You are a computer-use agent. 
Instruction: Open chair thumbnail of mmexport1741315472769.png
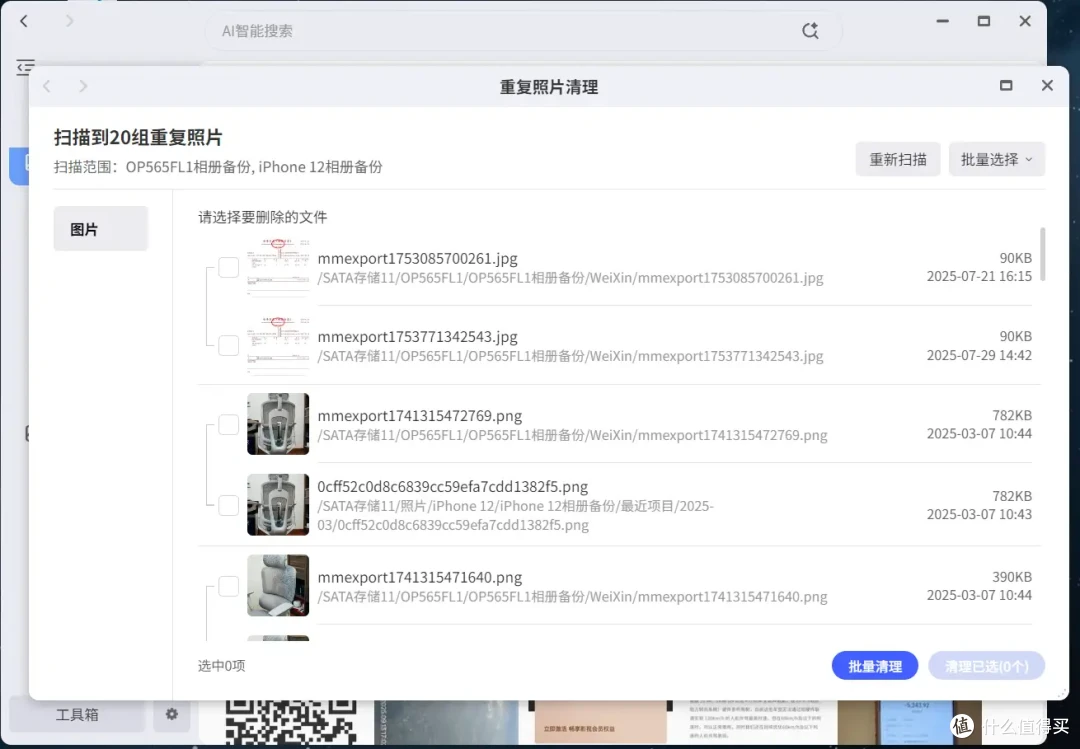coord(278,424)
